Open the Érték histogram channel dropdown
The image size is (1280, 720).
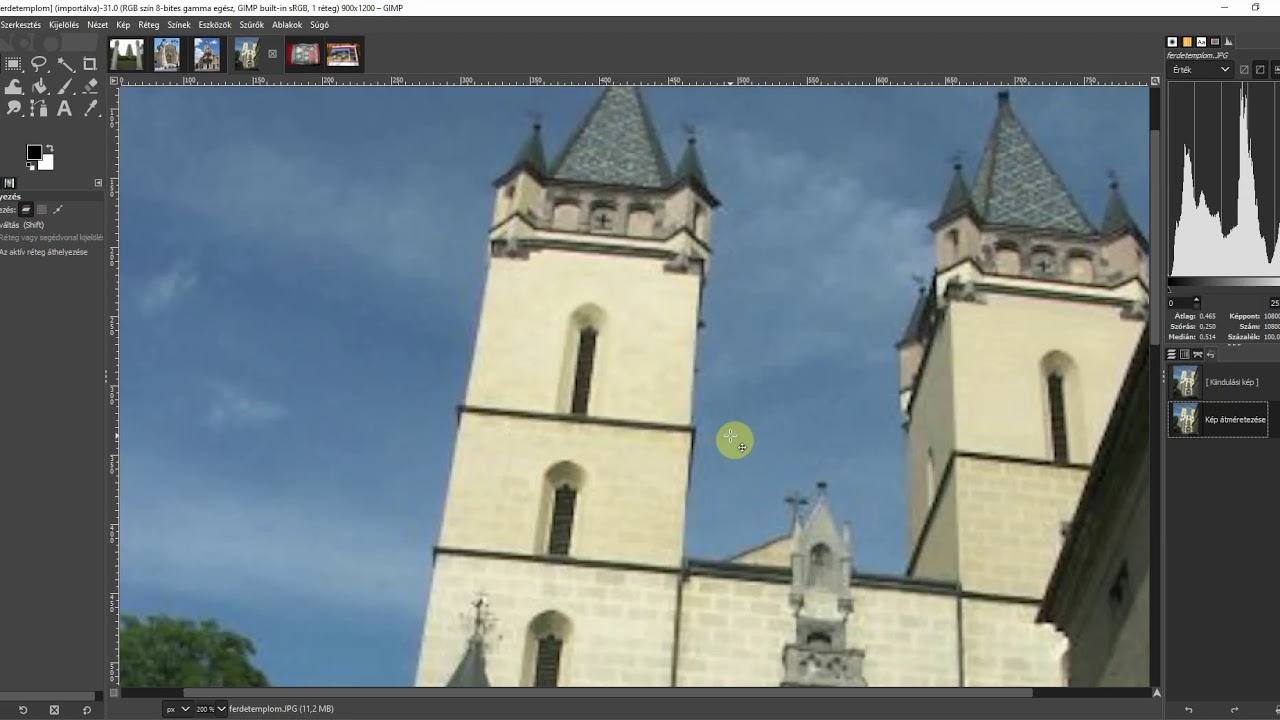[1200, 70]
